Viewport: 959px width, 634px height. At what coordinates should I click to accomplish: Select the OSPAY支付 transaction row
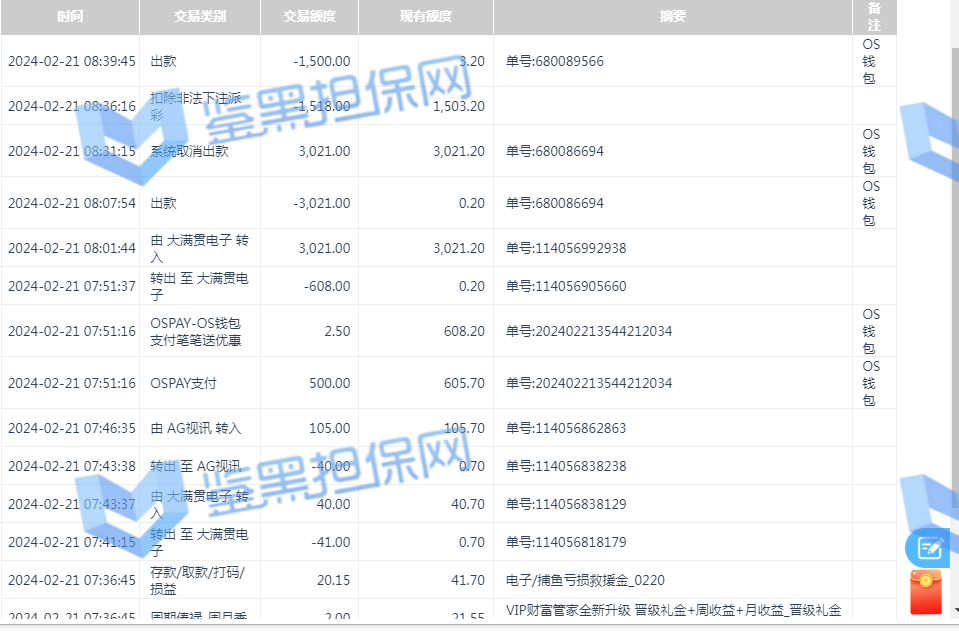pyautogui.click(x=183, y=383)
